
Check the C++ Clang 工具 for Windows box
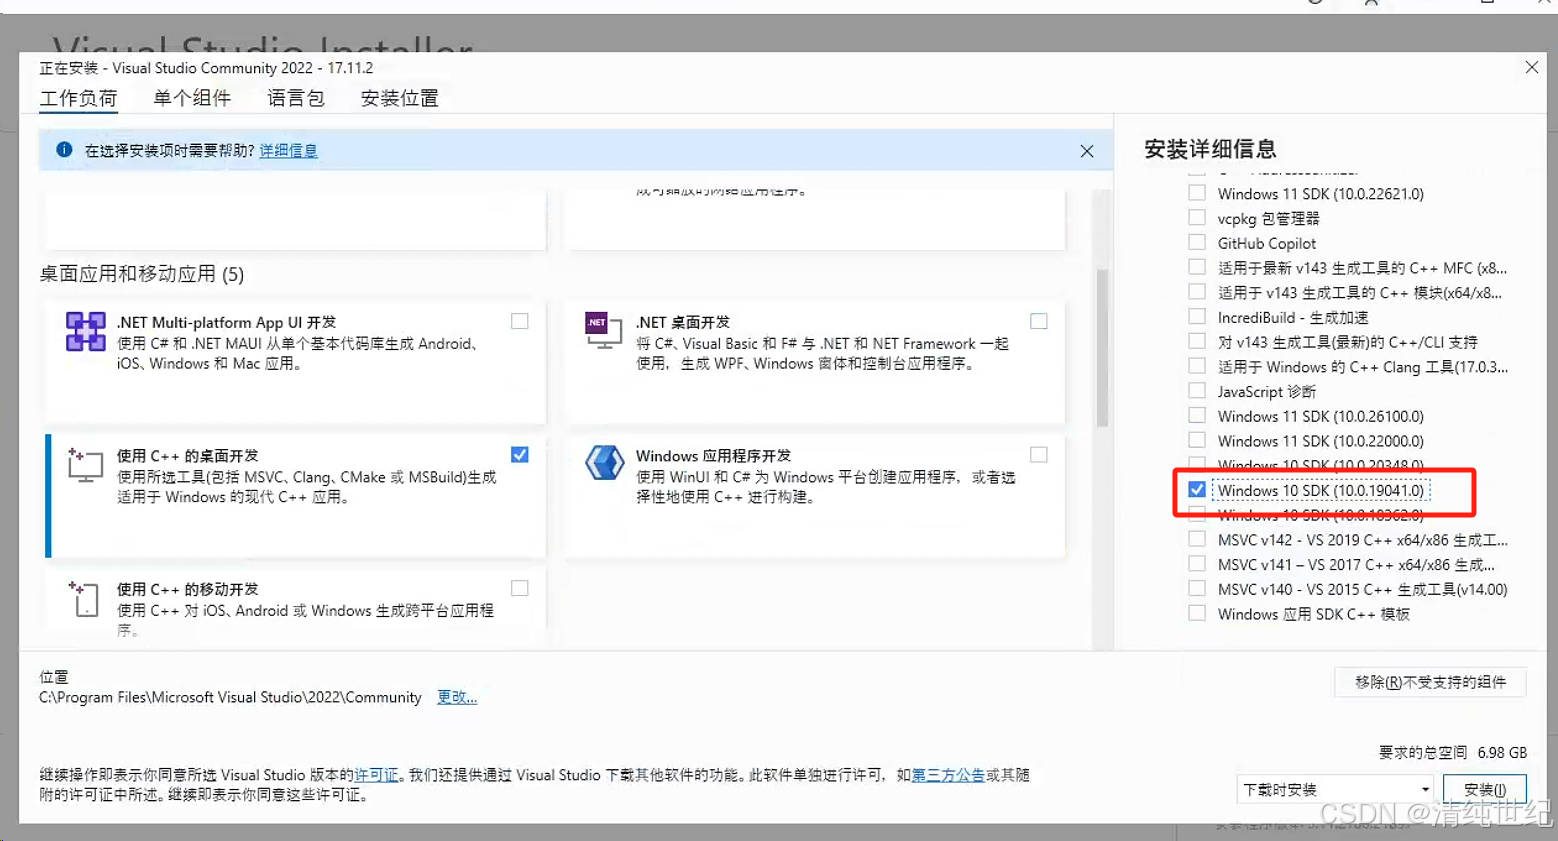click(1197, 366)
